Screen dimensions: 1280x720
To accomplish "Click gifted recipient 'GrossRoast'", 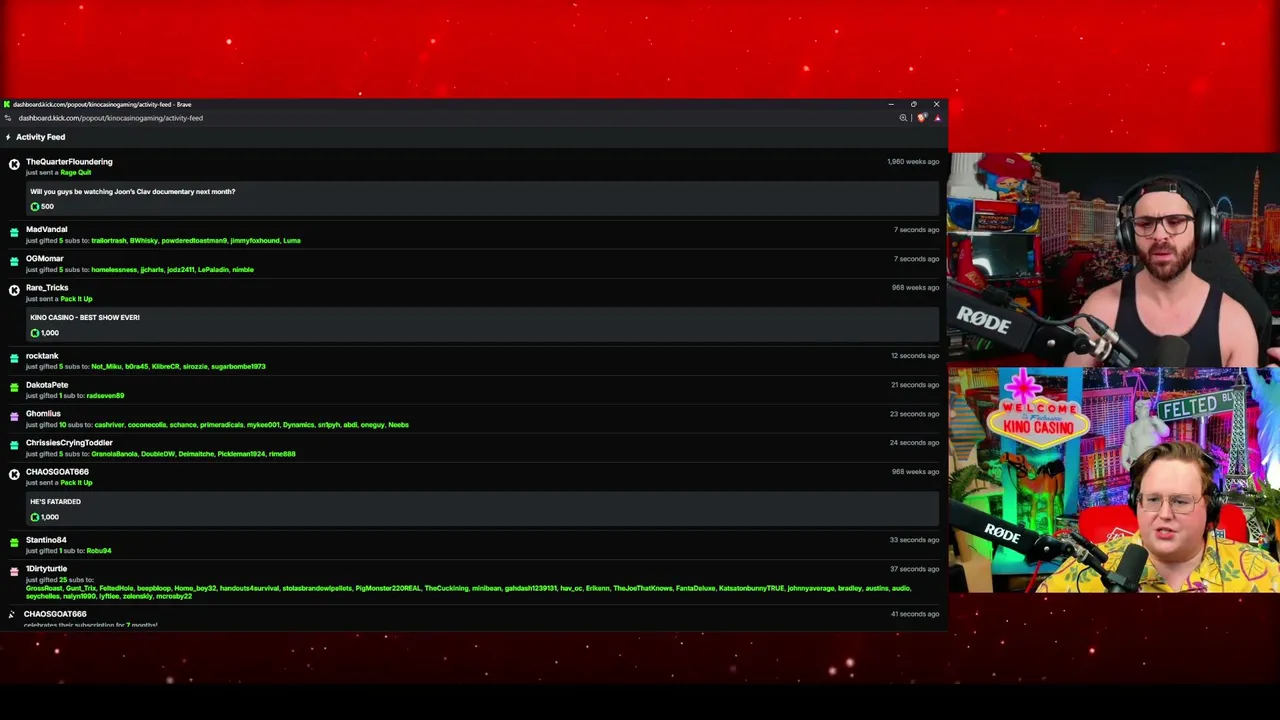I will tap(44, 589).
